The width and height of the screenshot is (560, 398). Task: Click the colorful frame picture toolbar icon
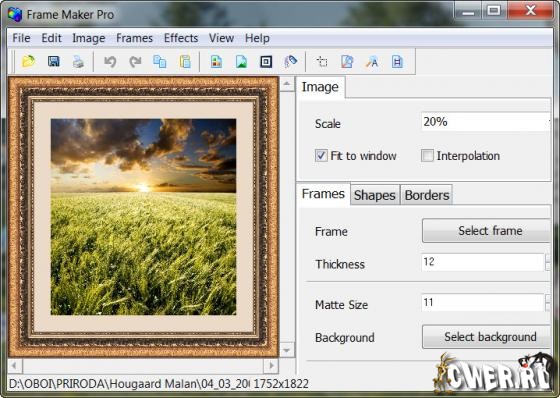point(216,61)
